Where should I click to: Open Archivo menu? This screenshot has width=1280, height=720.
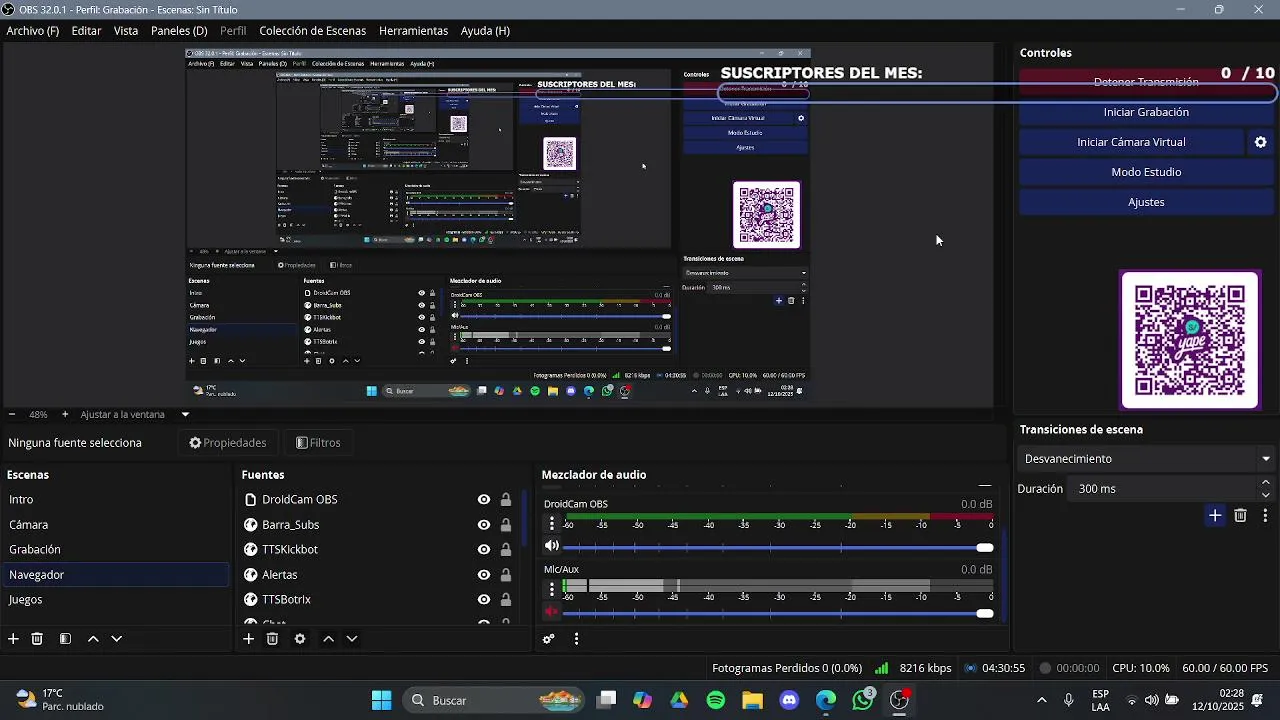tap(33, 31)
